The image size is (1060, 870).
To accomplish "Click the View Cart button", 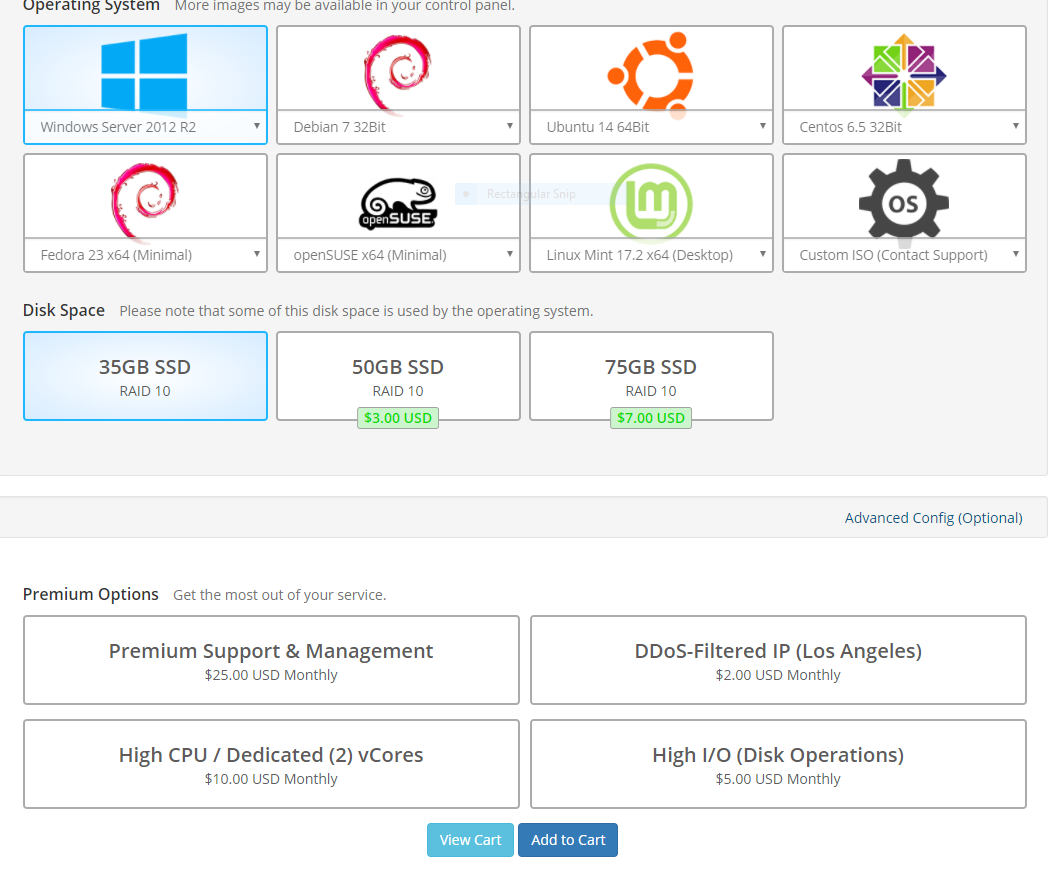I will (x=471, y=840).
